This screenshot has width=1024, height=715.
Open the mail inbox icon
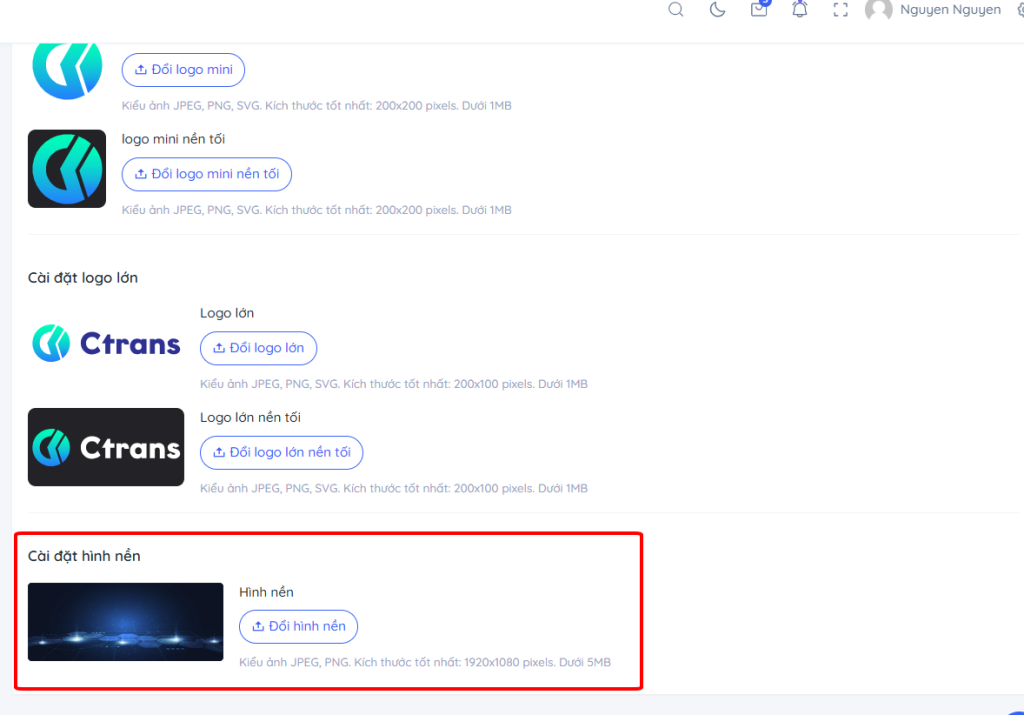coord(759,10)
